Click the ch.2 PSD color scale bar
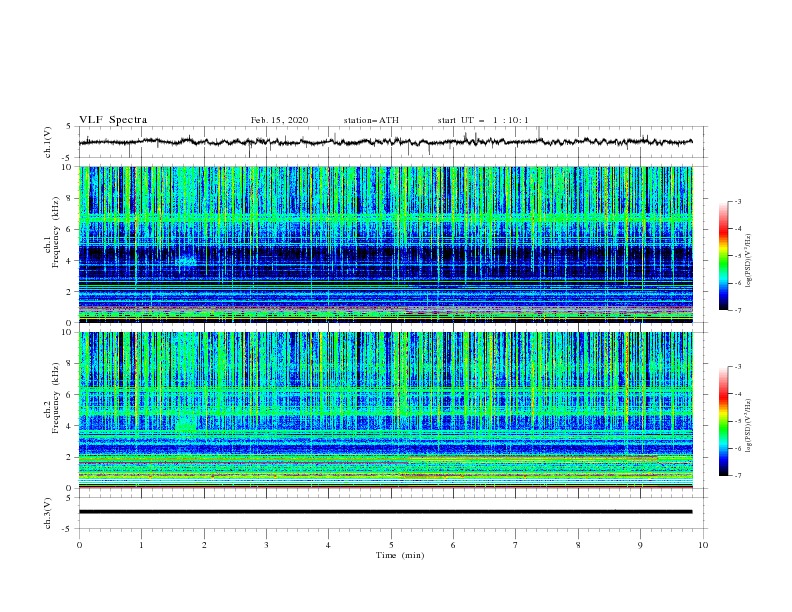The height and width of the screenshot is (612, 792). (x=723, y=421)
